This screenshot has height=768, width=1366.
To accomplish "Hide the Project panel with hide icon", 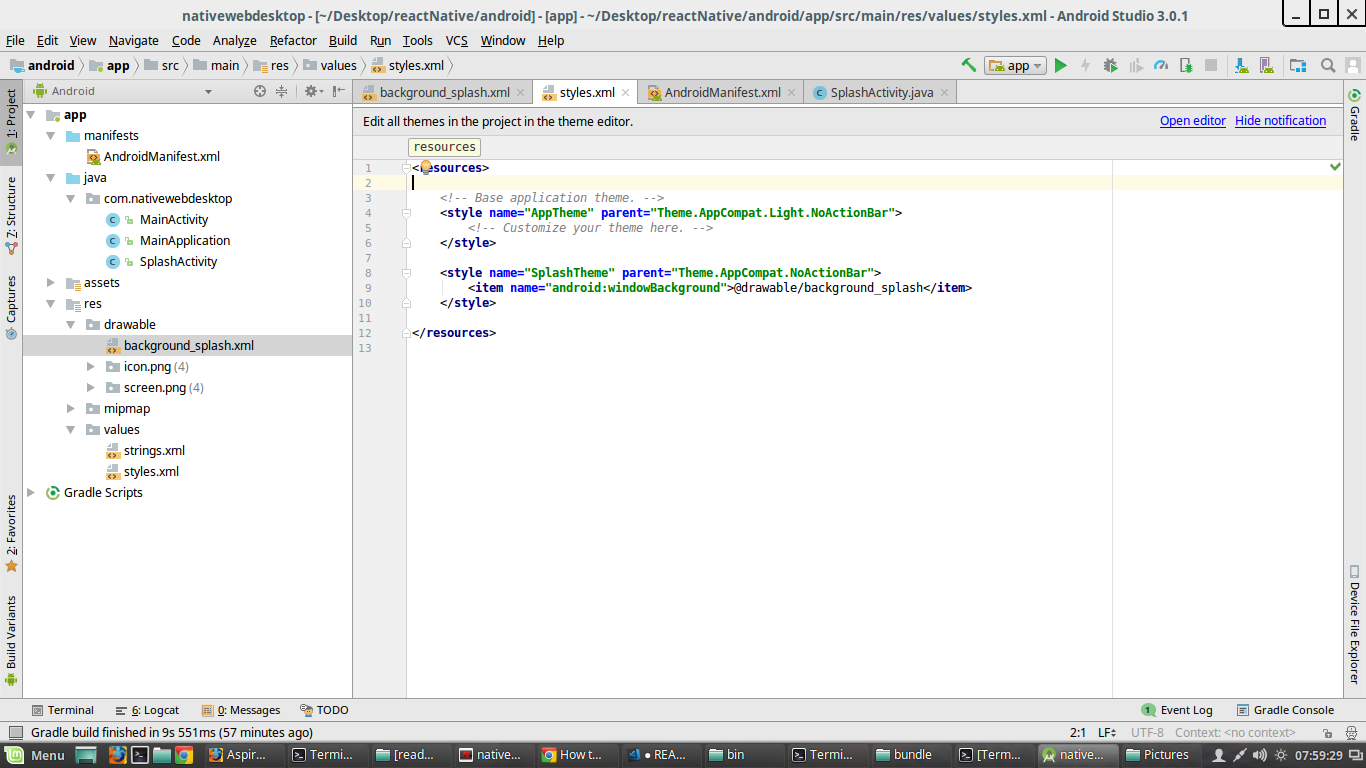I will pos(337,91).
